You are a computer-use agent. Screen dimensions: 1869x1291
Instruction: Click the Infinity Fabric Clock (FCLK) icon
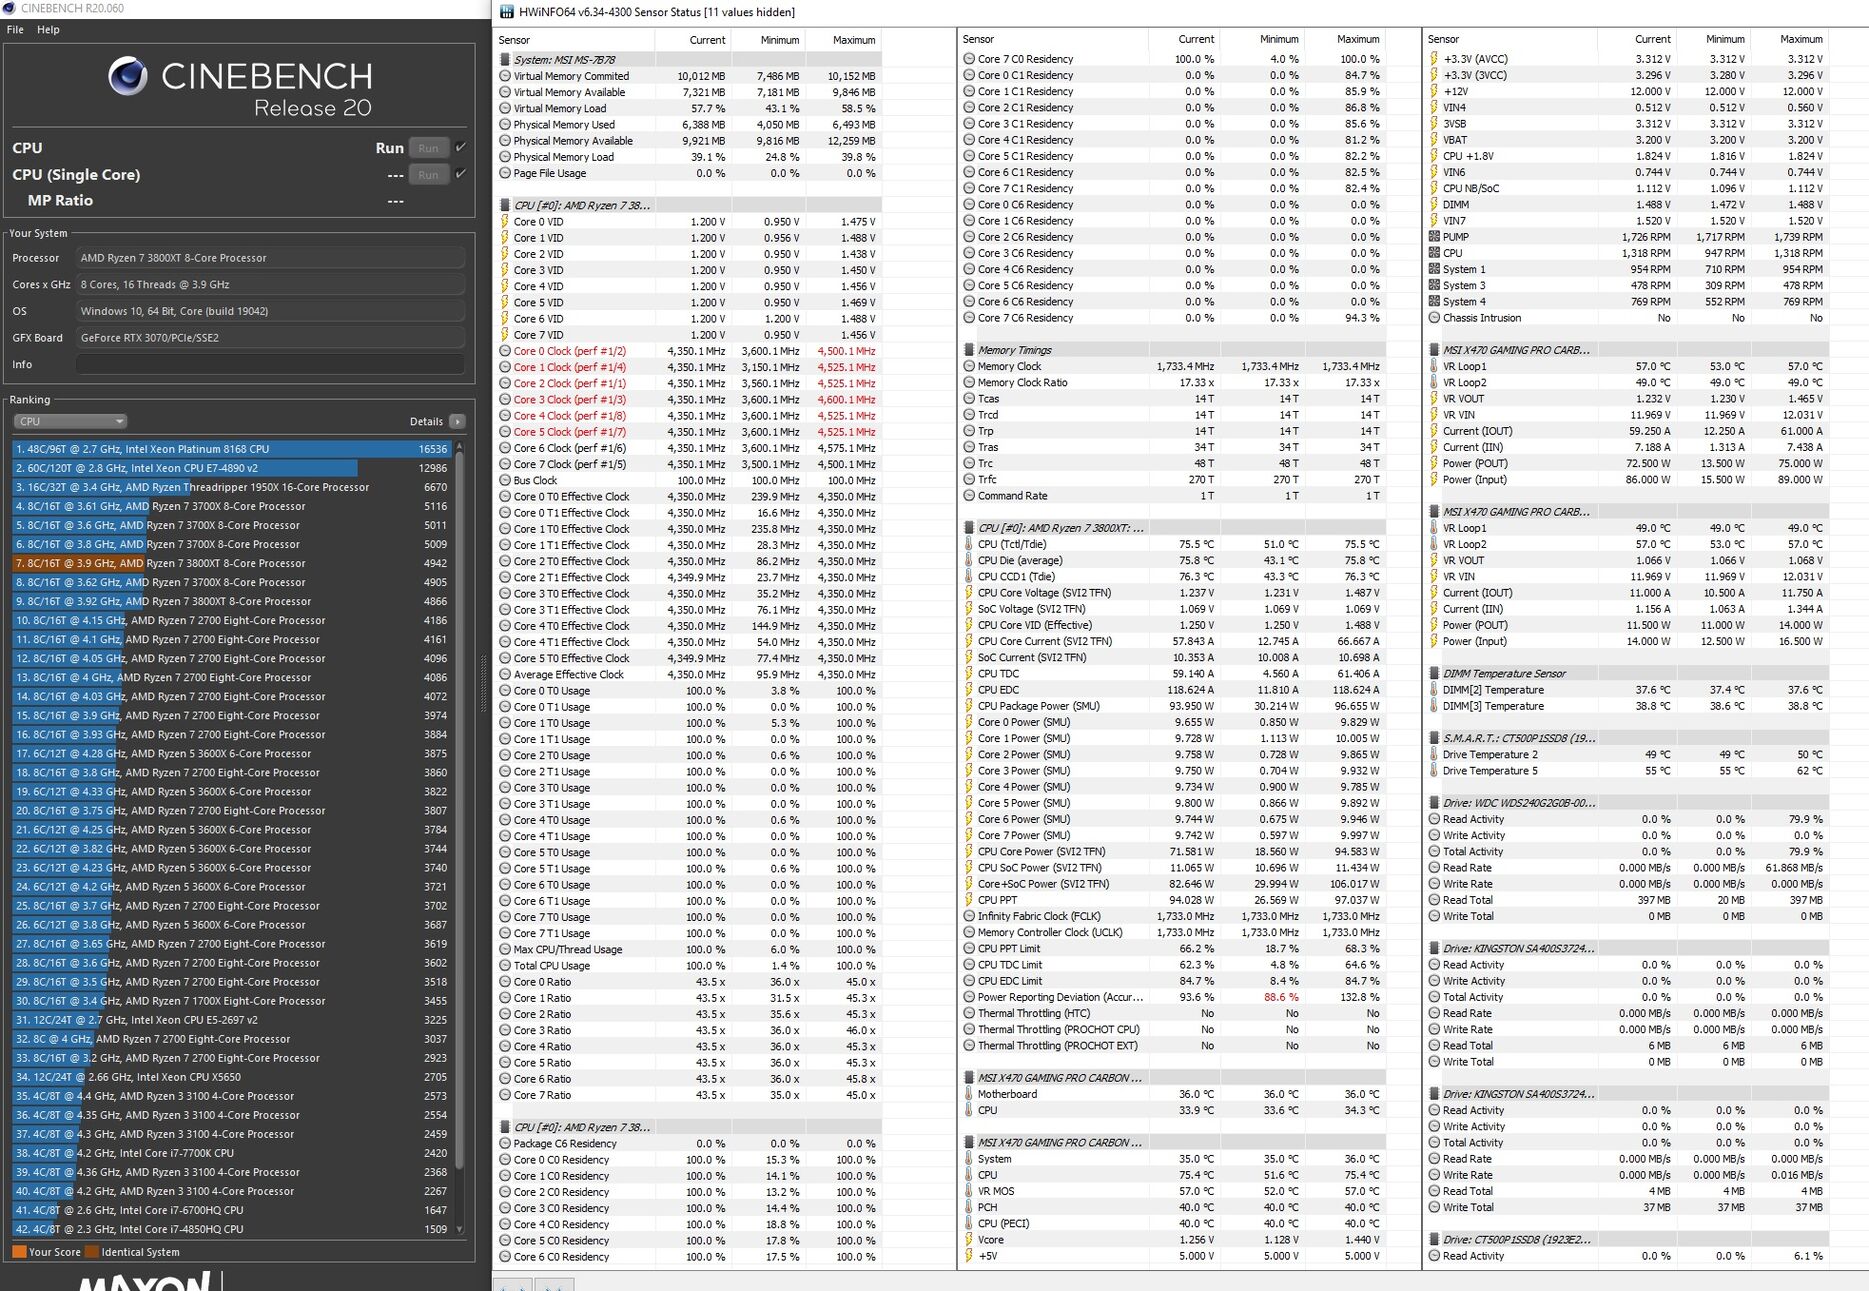pyautogui.click(x=969, y=916)
